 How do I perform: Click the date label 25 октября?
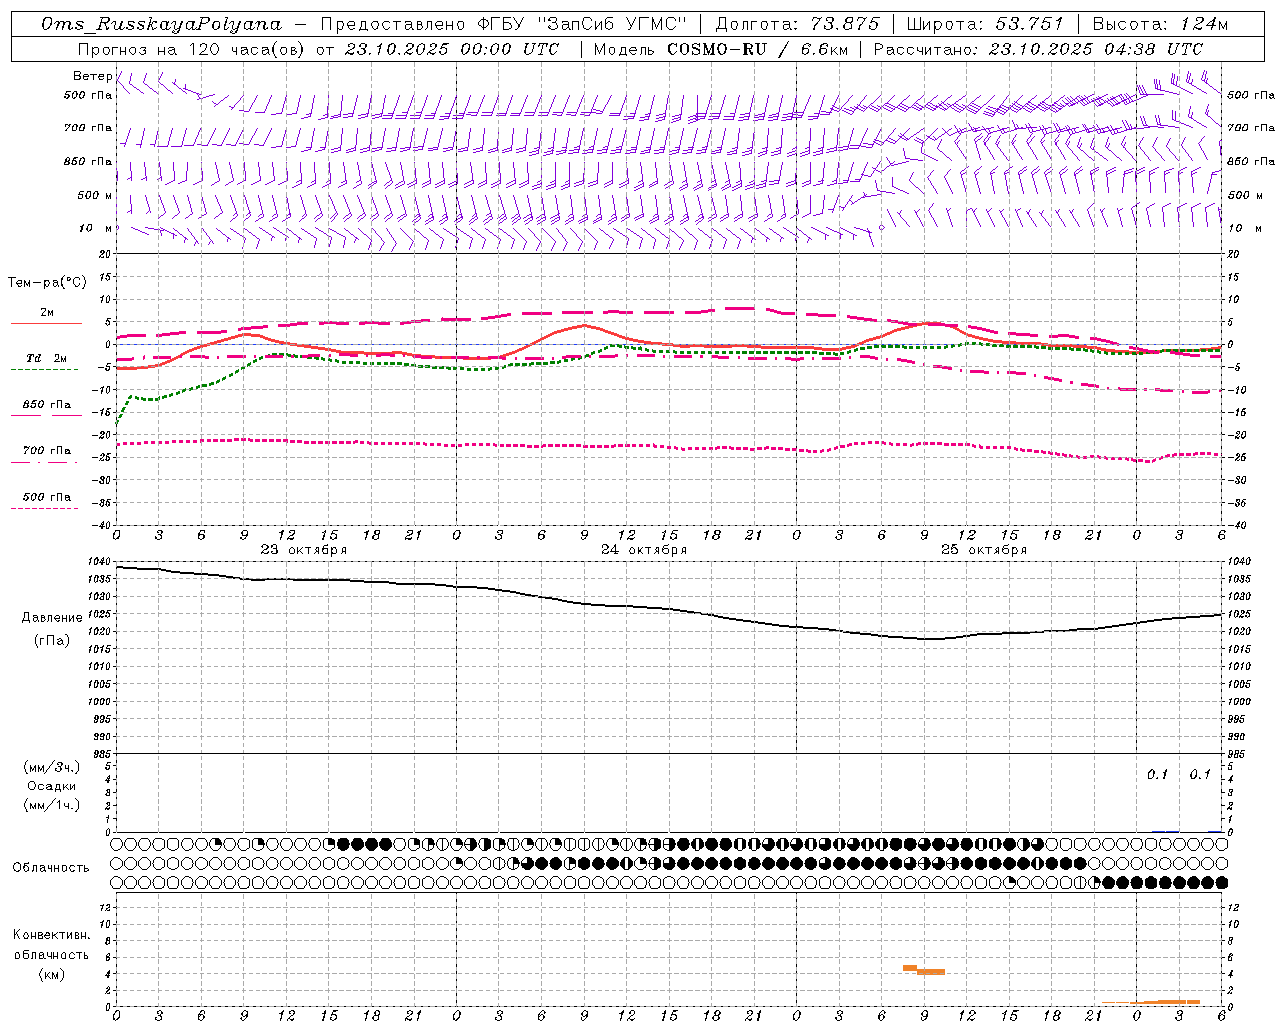pos(984,550)
